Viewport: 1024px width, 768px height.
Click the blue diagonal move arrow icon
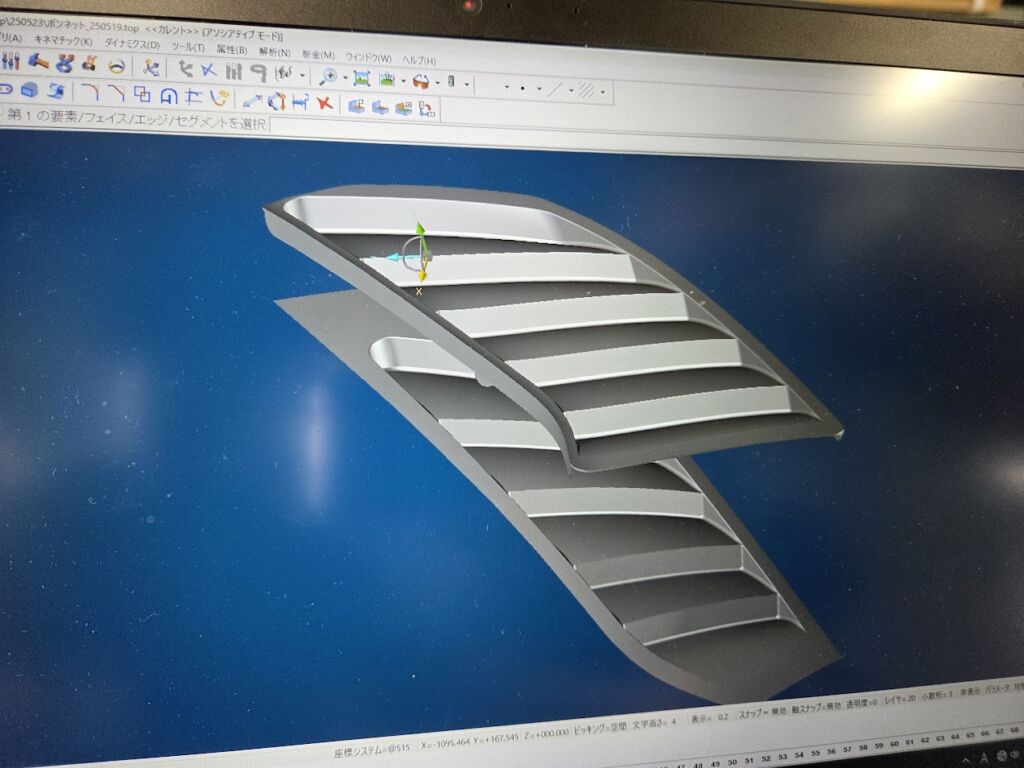pos(252,101)
